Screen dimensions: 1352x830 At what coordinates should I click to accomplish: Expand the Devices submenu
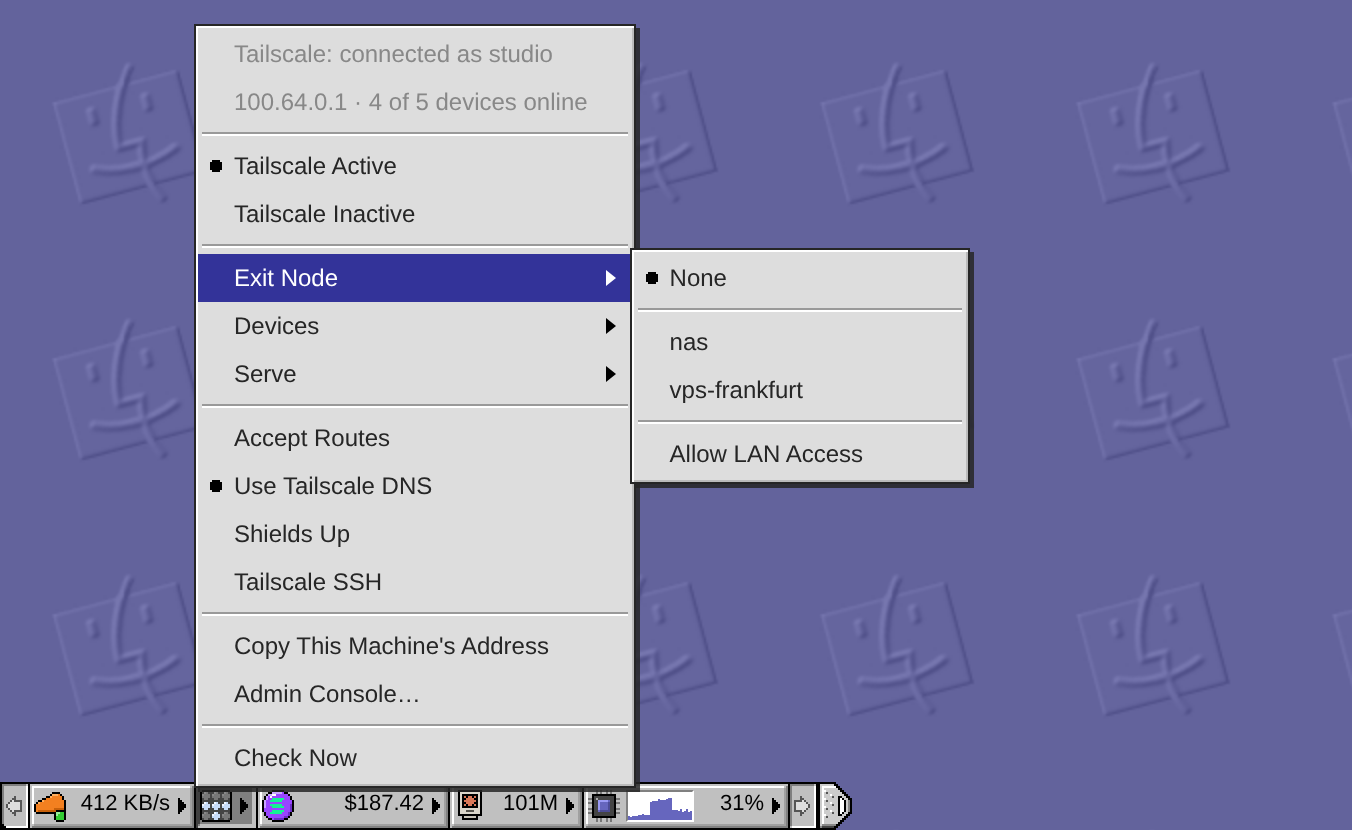[415, 326]
